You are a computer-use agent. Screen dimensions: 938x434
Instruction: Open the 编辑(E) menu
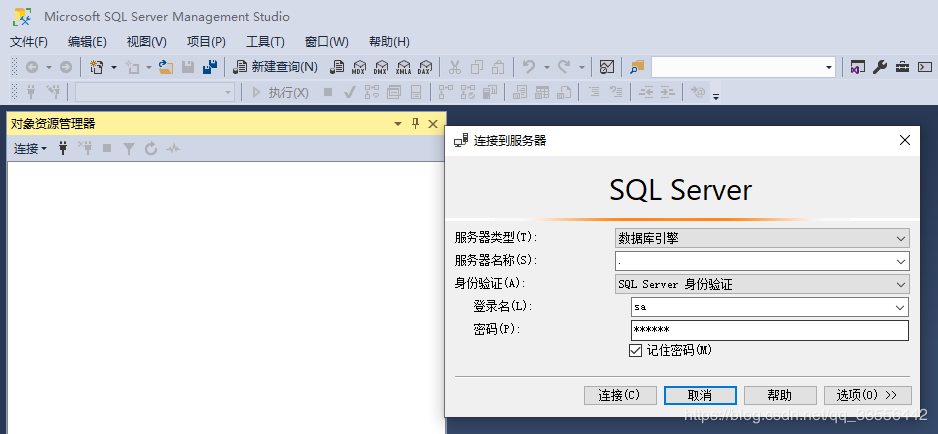pyautogui.click(x=87, y=42)
